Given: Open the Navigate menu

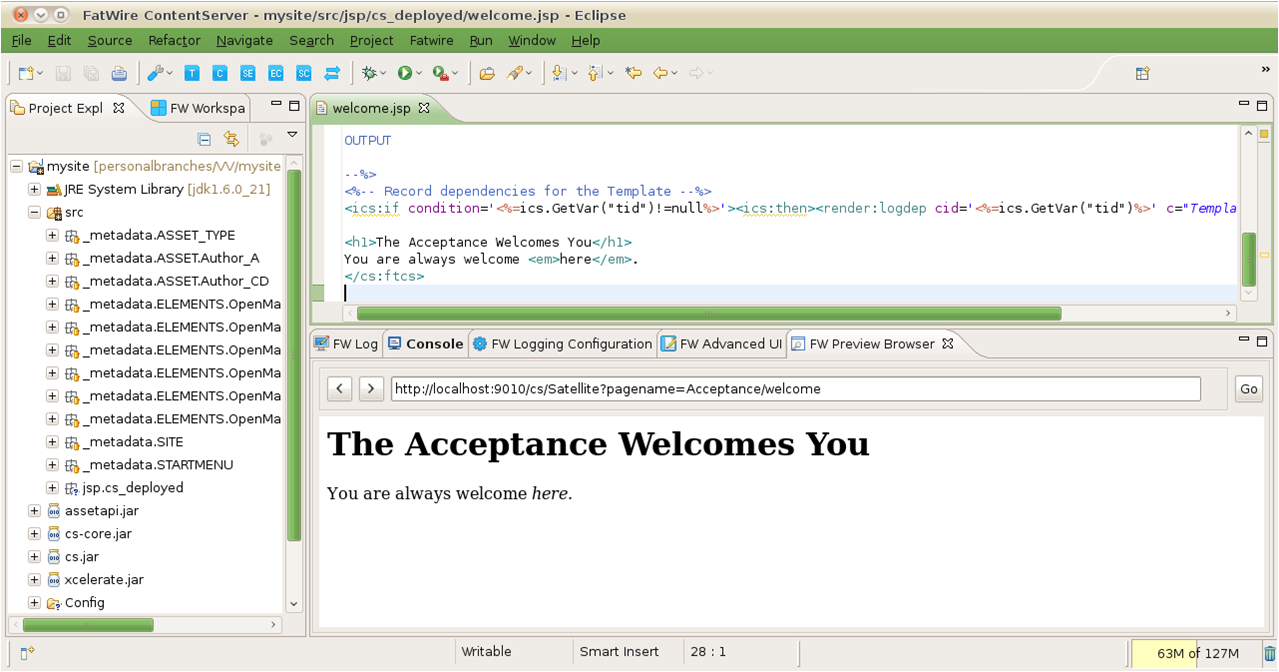Looking at the screenshot, I should [x=244, y=40].
